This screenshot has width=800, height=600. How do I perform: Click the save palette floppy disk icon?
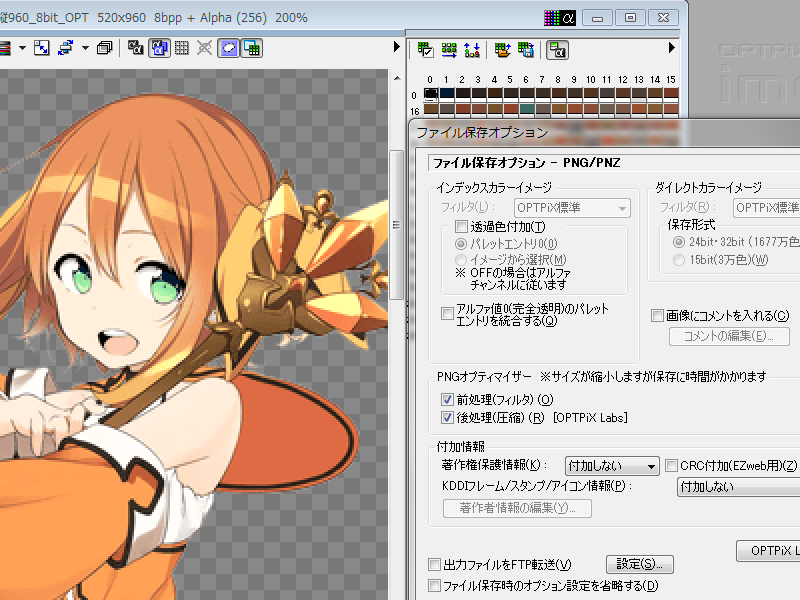(x=526, y=50)
